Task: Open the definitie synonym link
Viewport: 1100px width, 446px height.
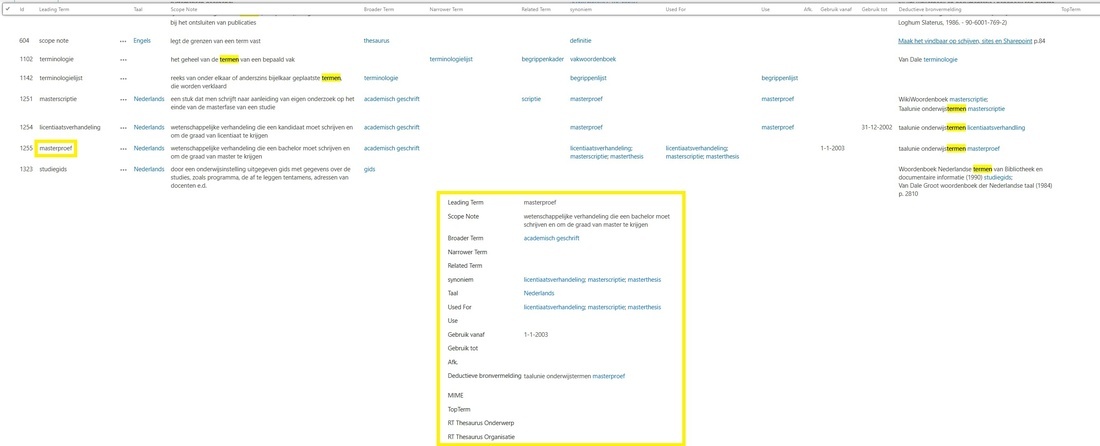Action: [580, 41]
